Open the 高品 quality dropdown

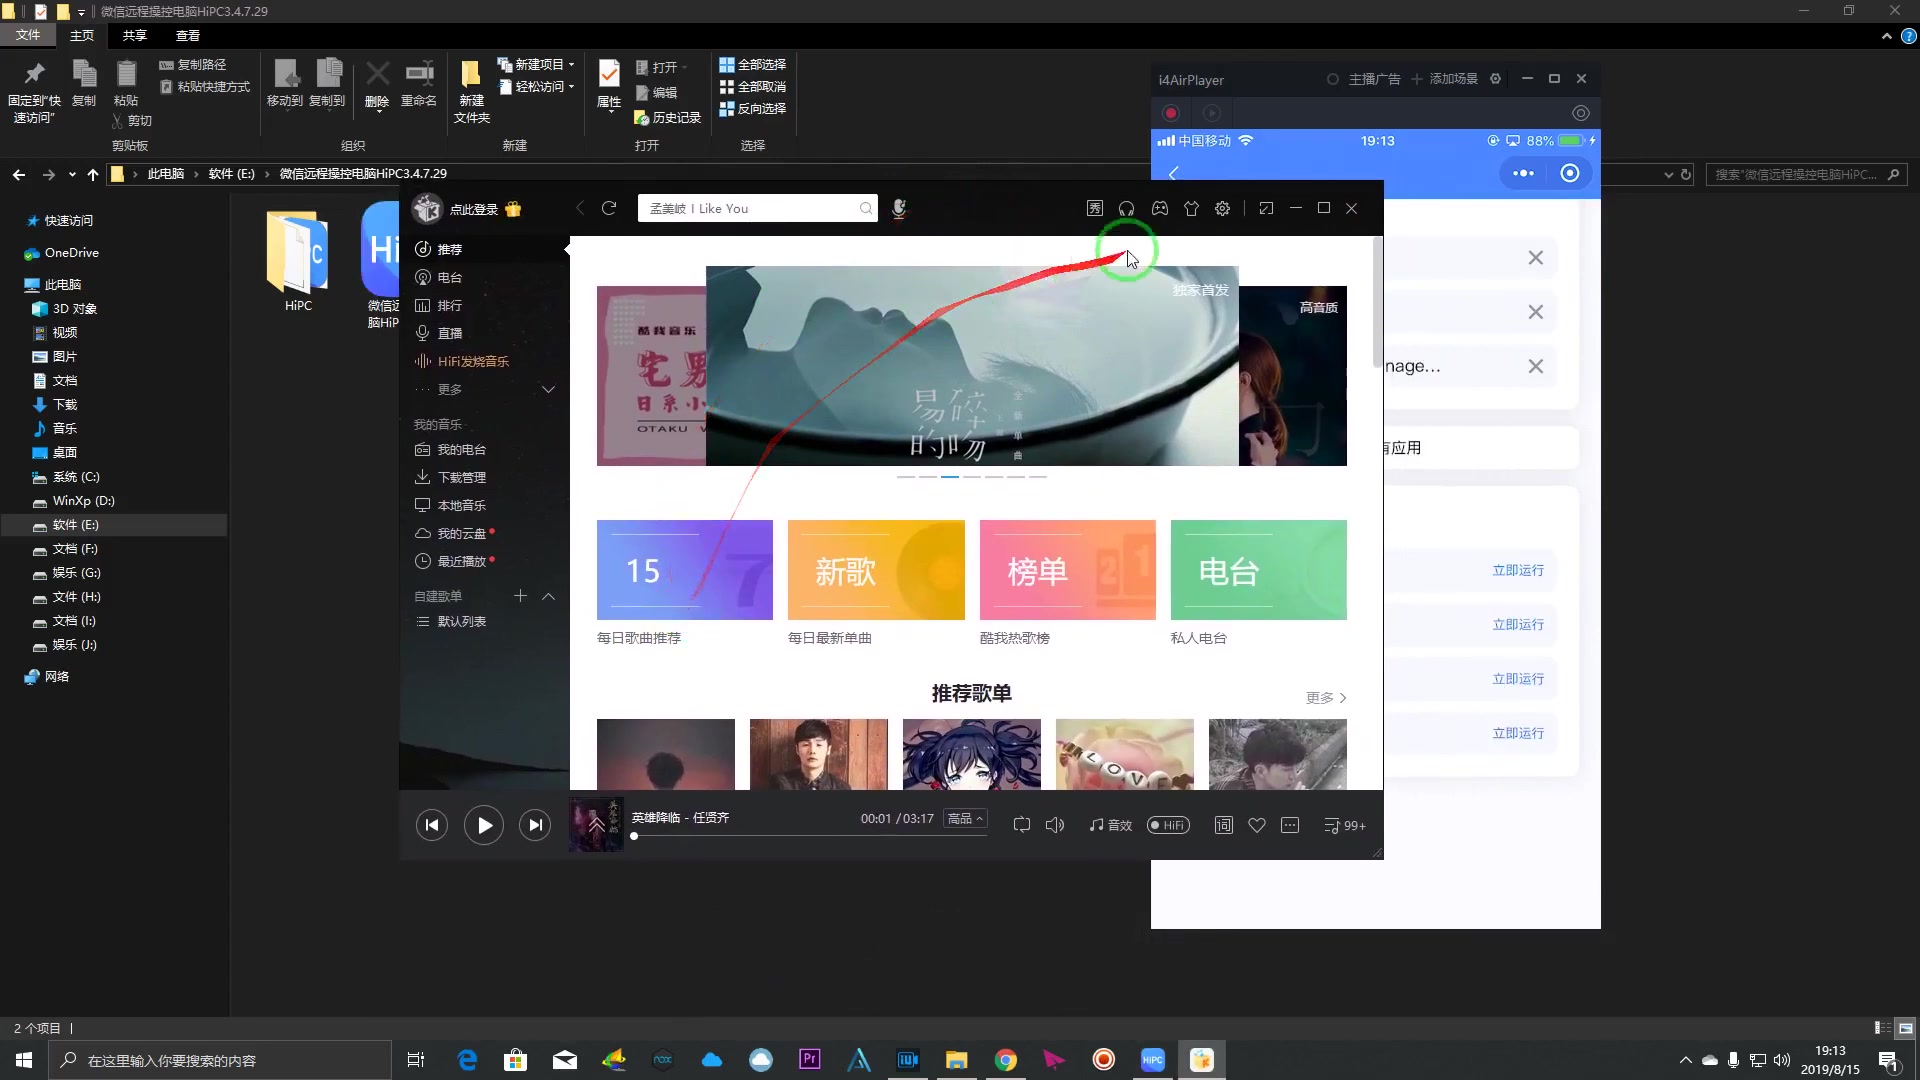[x=965, y=818]
